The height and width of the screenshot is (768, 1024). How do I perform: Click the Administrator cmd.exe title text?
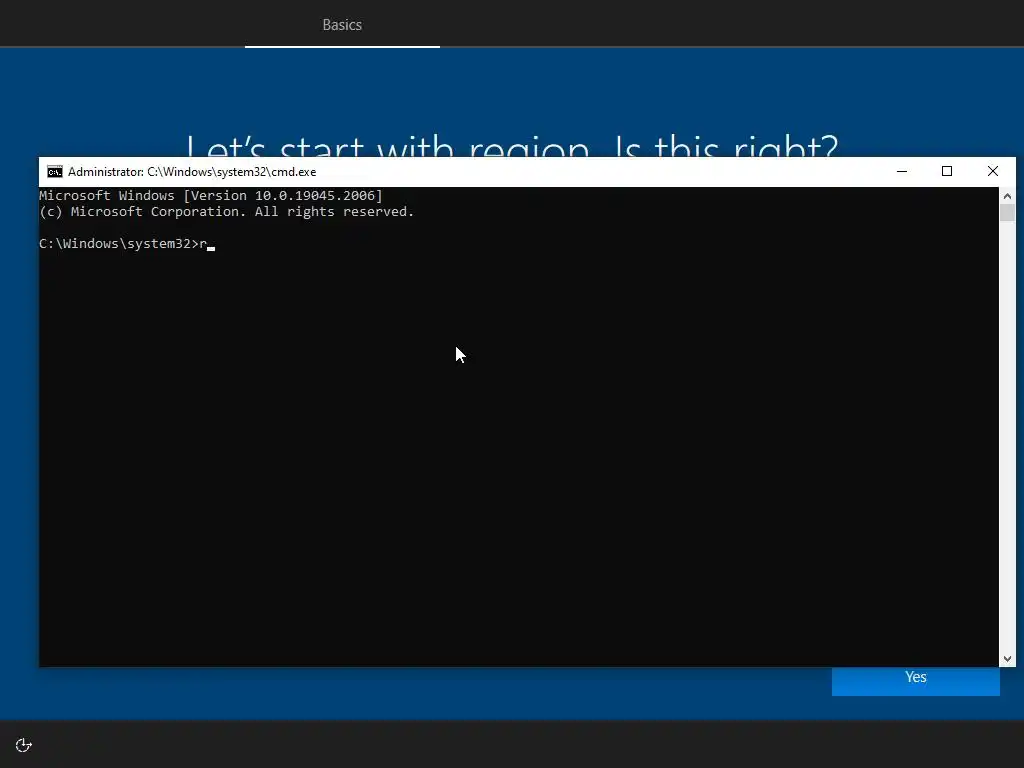[x=192, y=172]
